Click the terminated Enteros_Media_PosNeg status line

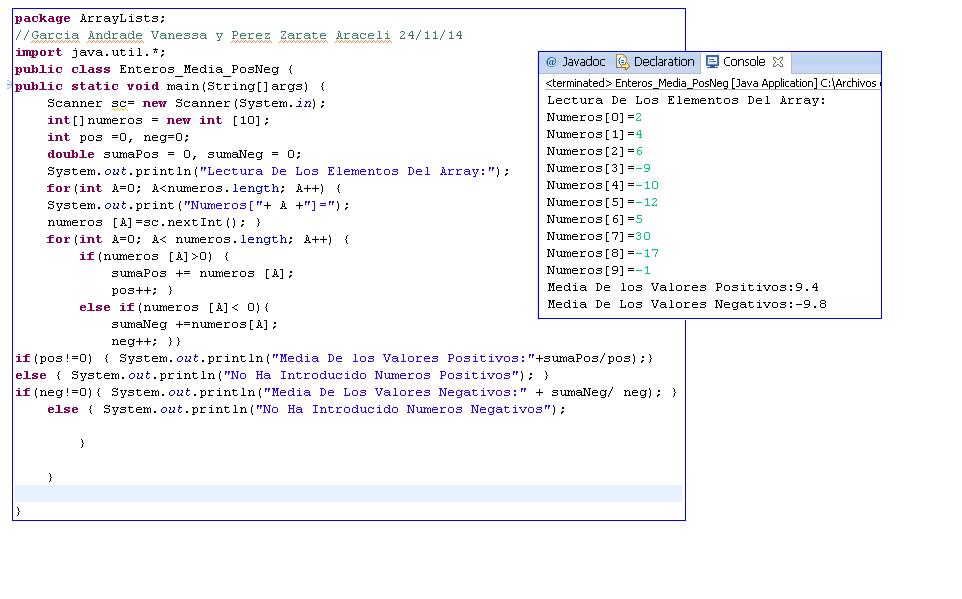712,83
